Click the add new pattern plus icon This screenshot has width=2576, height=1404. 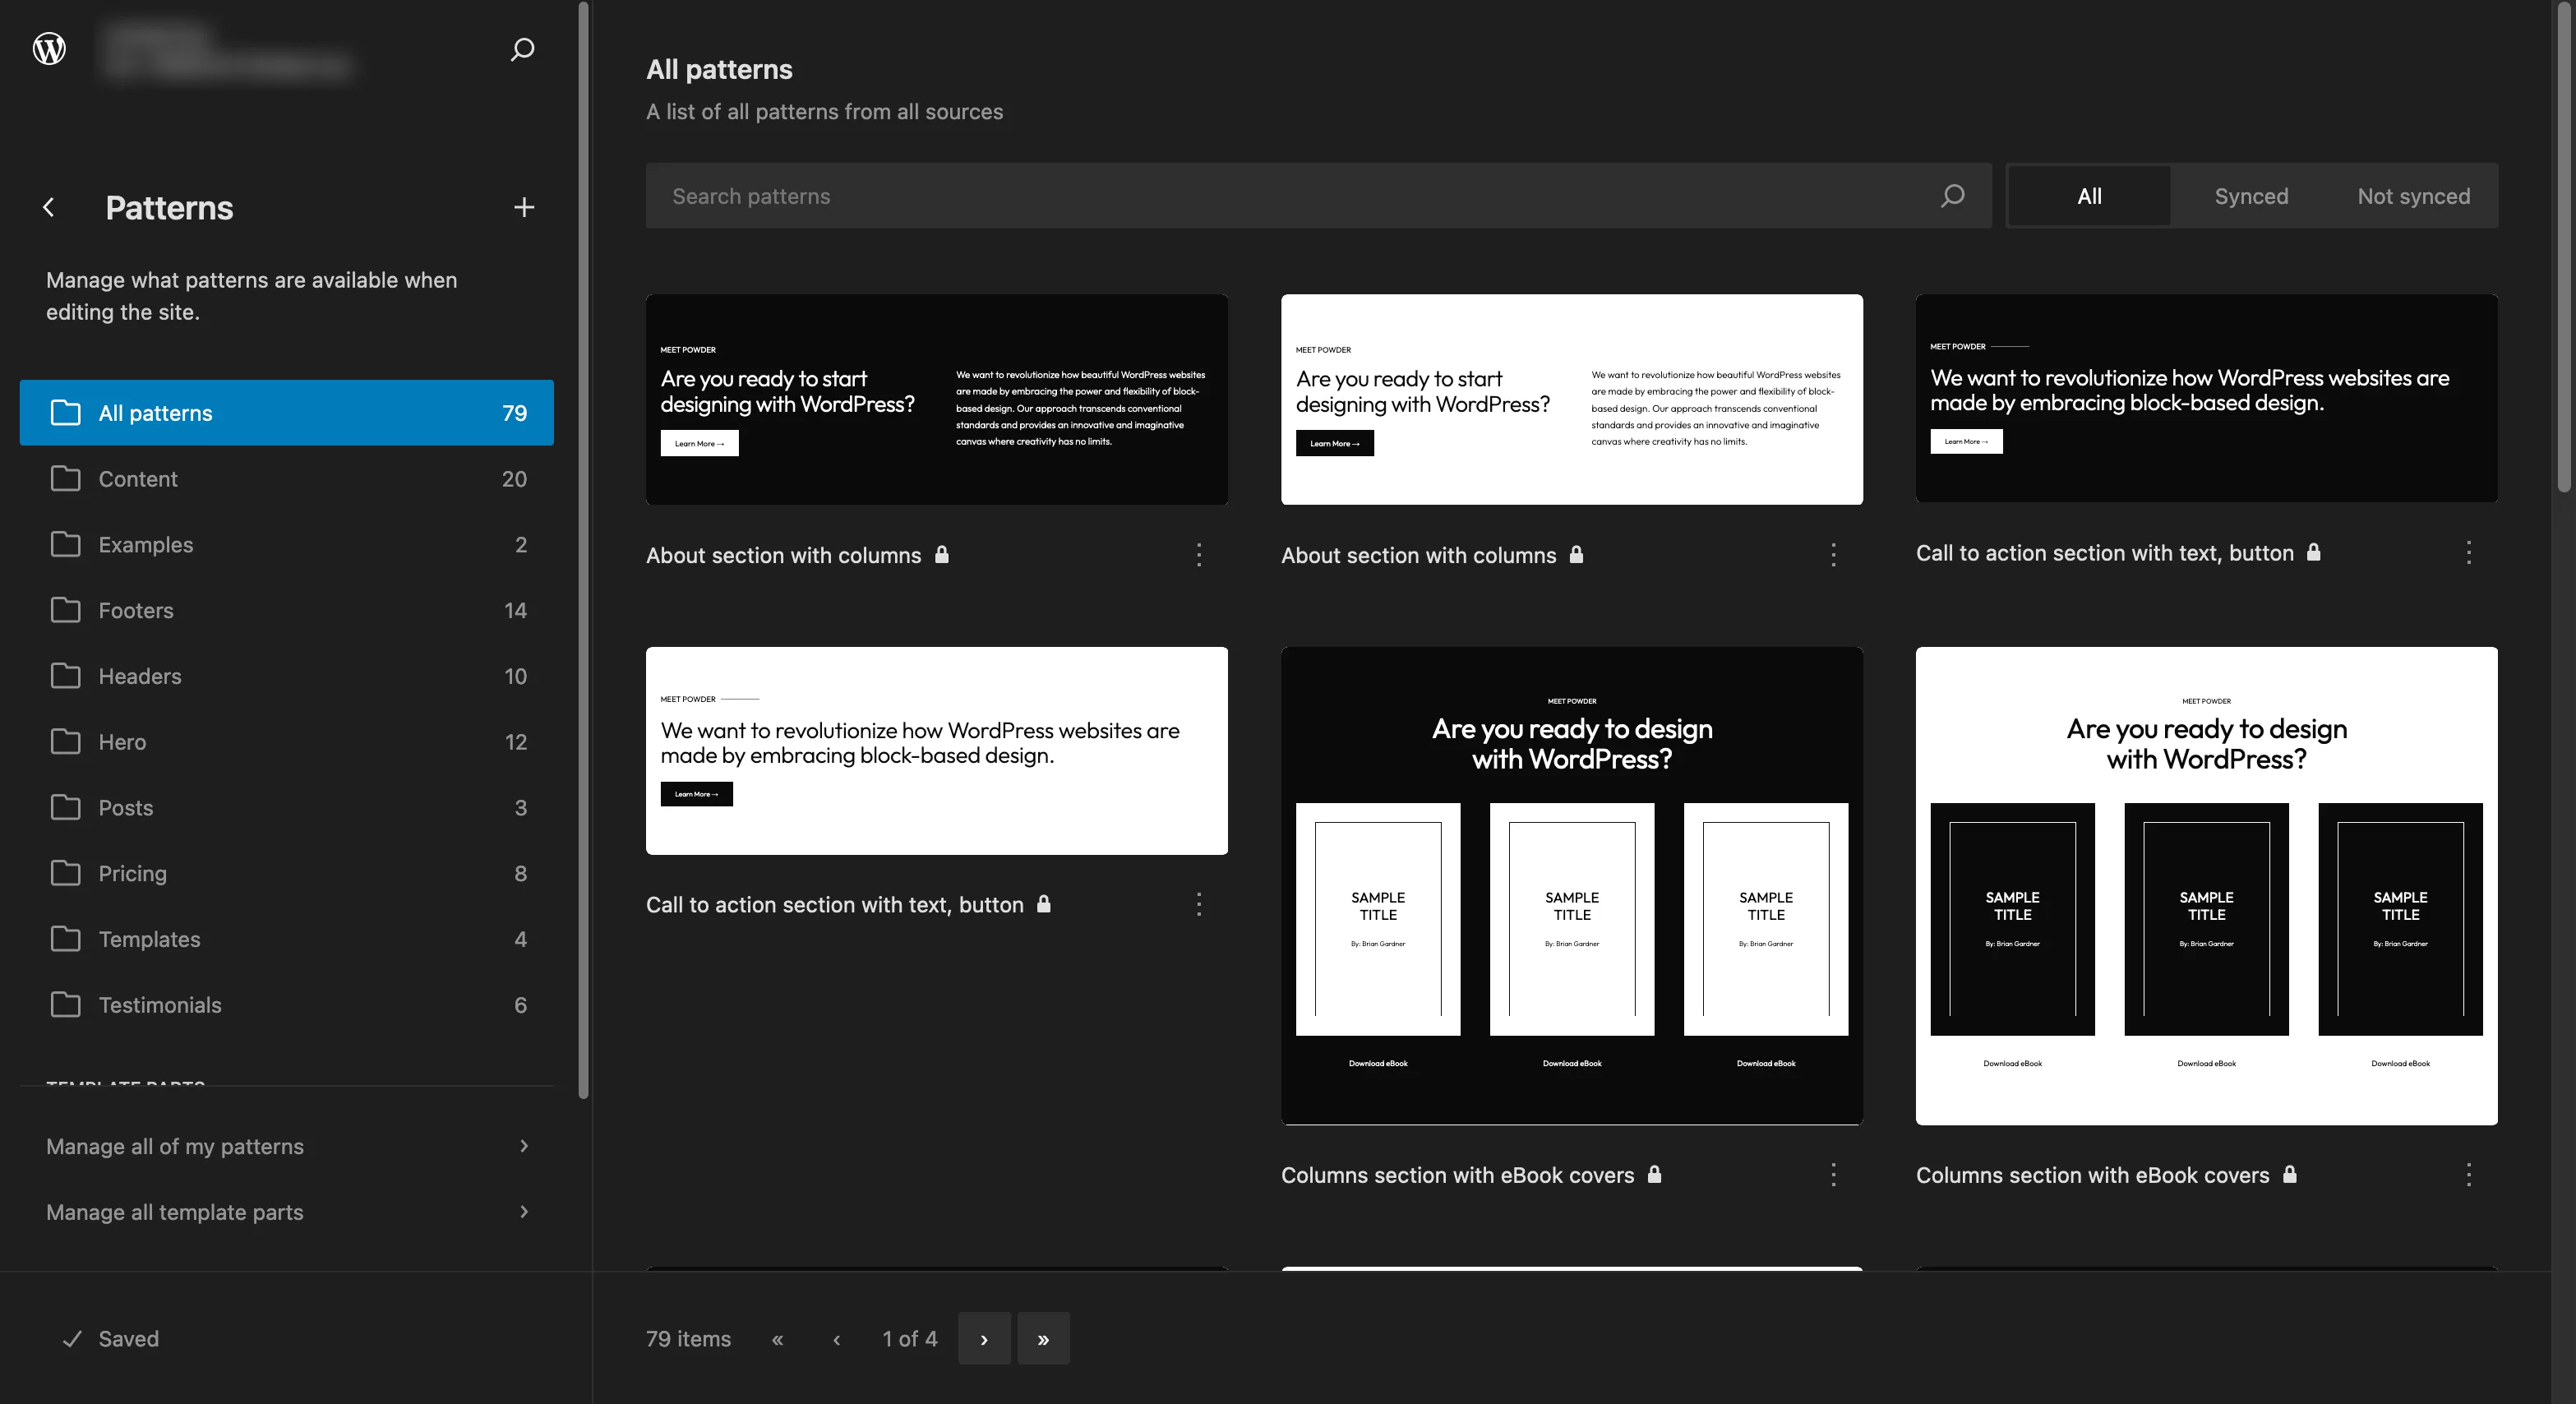coord(524,207)
